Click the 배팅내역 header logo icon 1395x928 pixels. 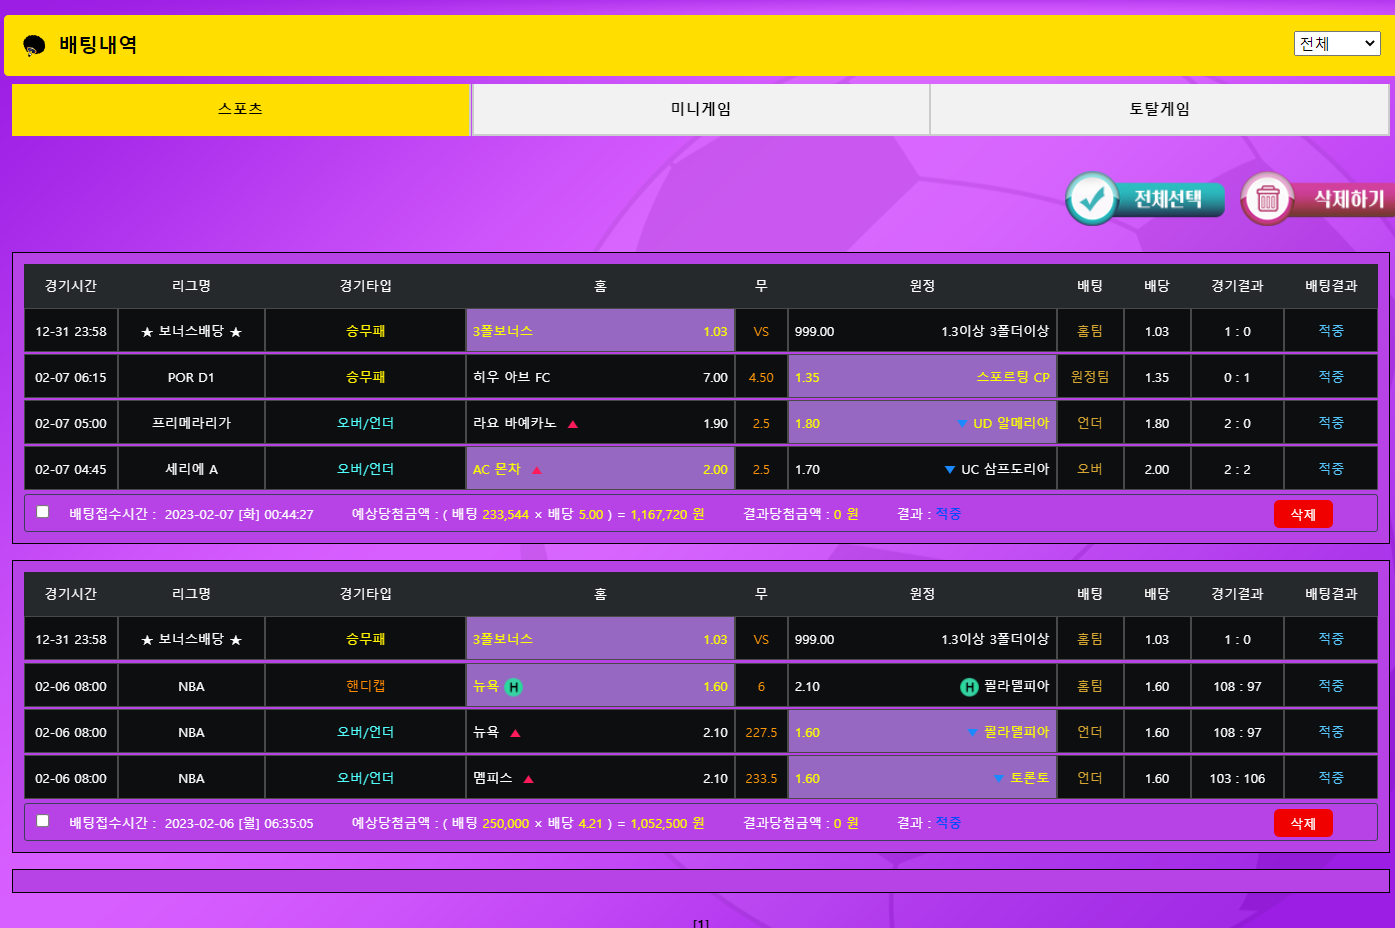pos(34,45)
